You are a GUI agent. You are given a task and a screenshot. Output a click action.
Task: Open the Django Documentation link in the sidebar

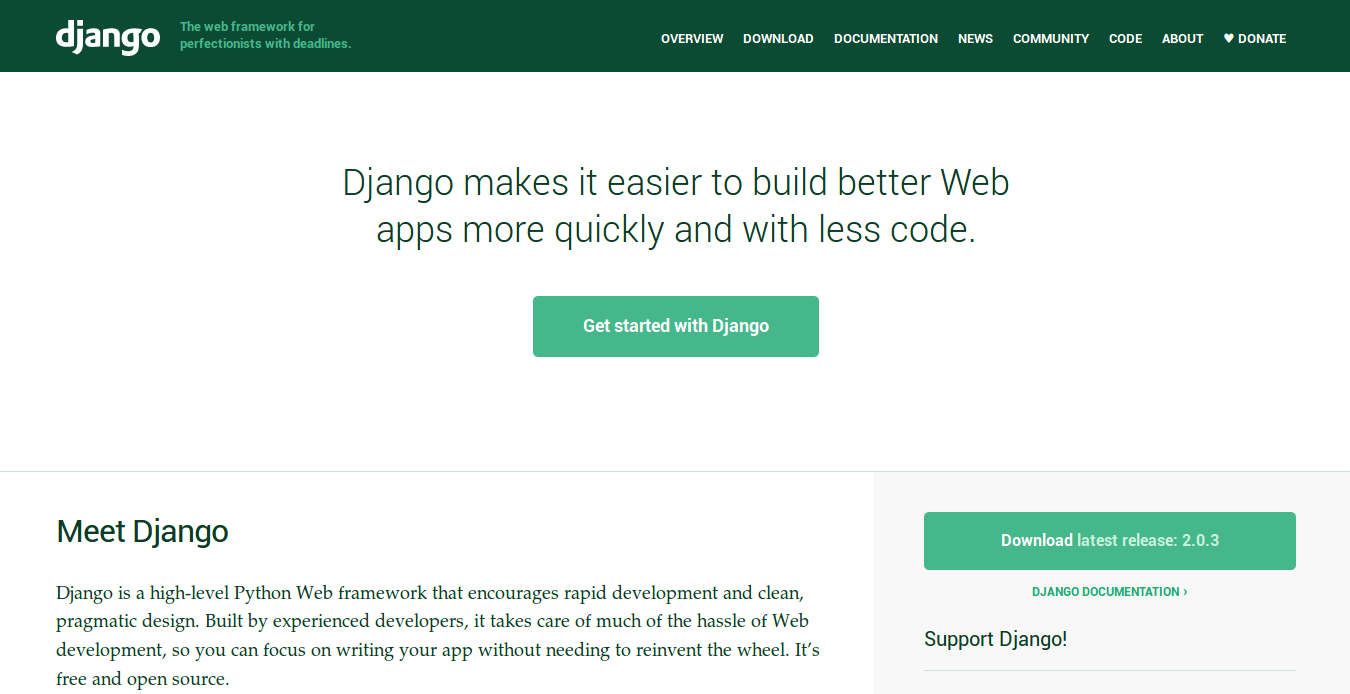click(1110, 592)
